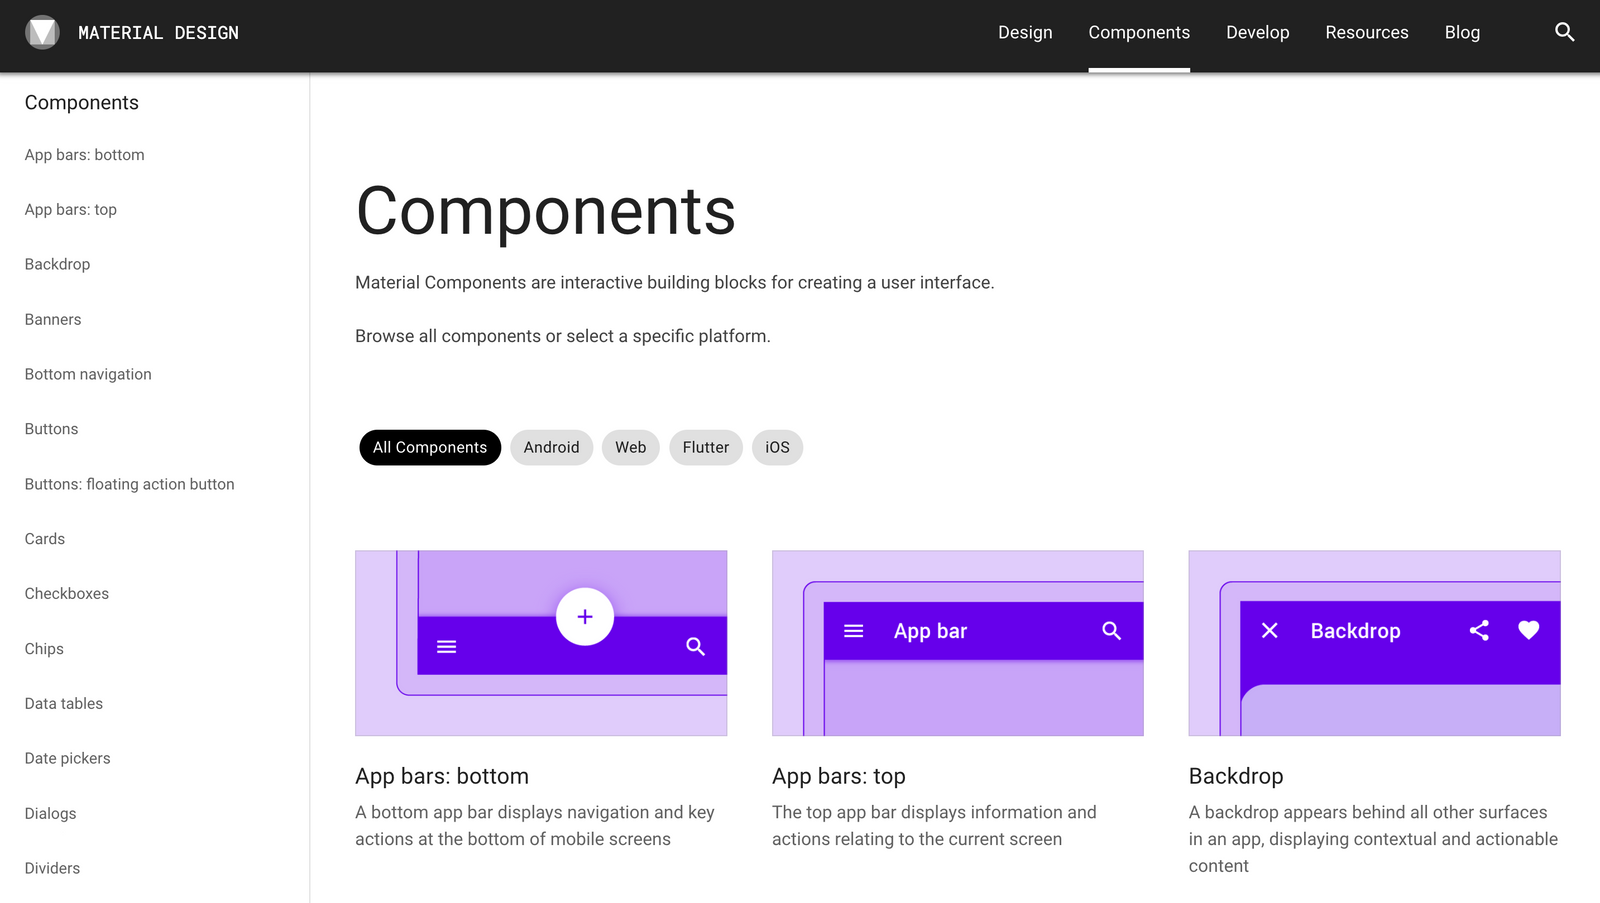Click the large Components page heading
This screenshot has width=1600, height=903.
pyautogui.click(x=546, y=211)
